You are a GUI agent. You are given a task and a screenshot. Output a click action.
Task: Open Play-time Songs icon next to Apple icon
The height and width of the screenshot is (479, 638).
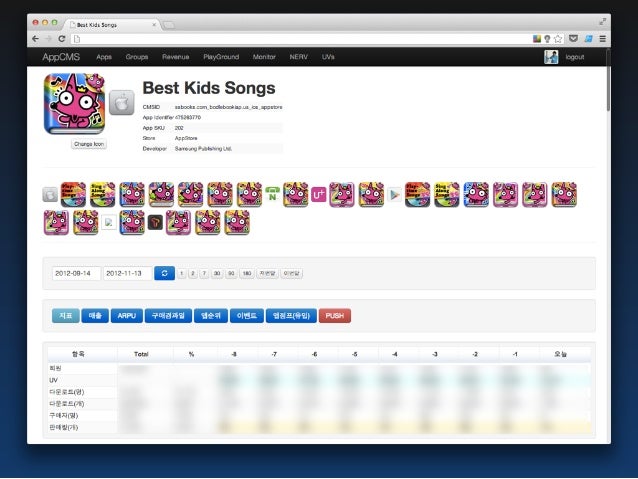click(73, 195)
